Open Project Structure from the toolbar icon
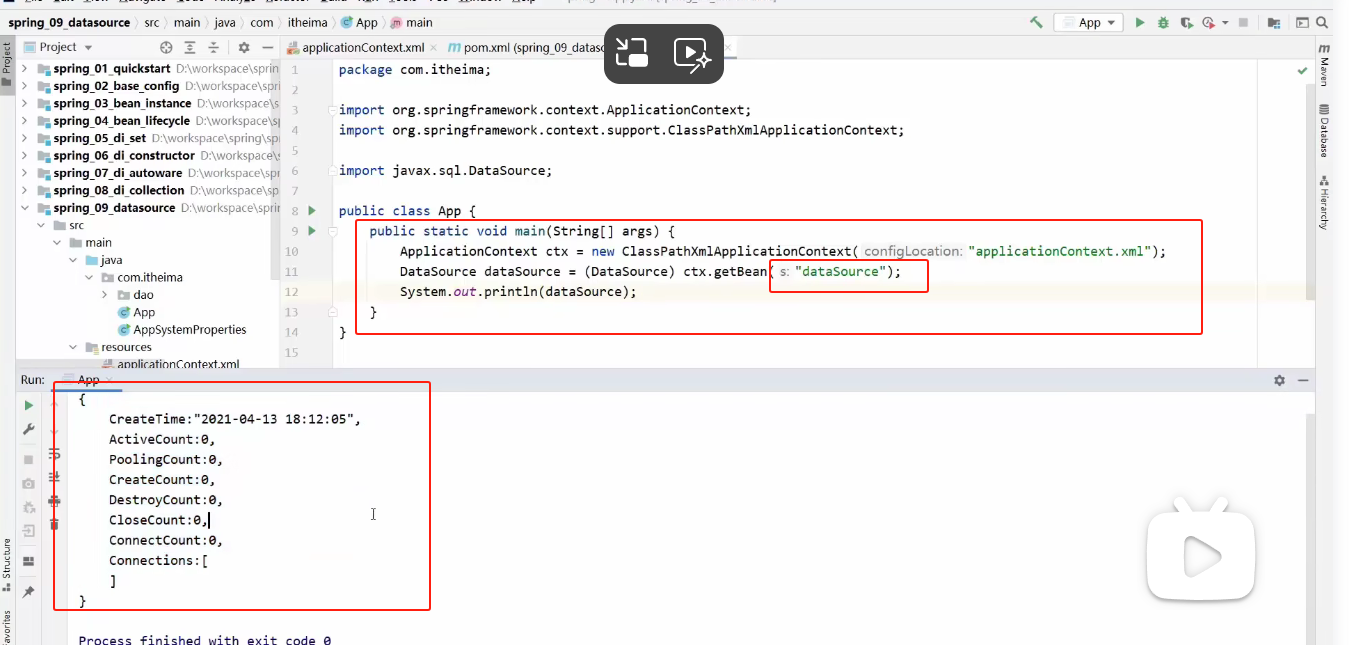The height and width of the screenshot is (645, 1351). coord(1273,22)
